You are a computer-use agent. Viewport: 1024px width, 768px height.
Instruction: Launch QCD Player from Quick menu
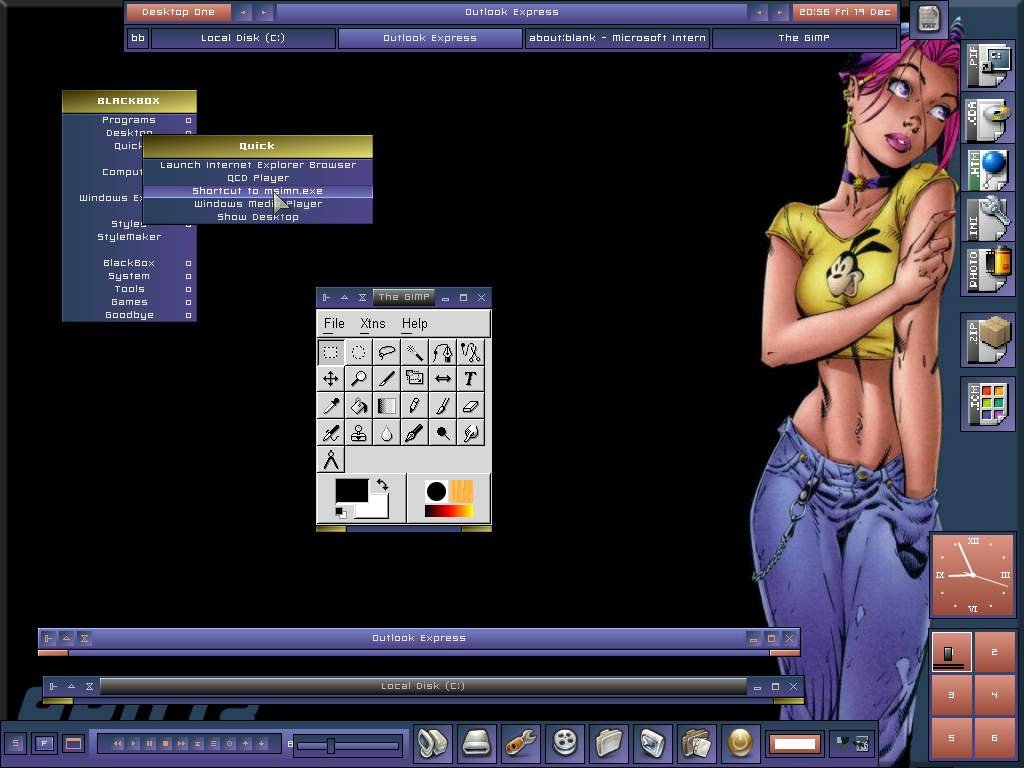pyautogui.click(x=258, y=178)
